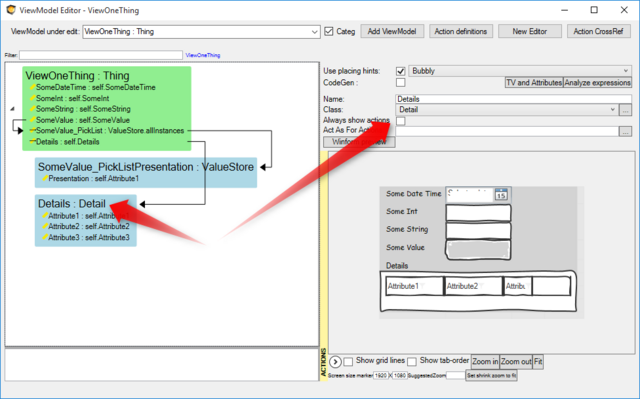Click TV and Attributes button
This screenshot has height=399, width=640.
534,82
